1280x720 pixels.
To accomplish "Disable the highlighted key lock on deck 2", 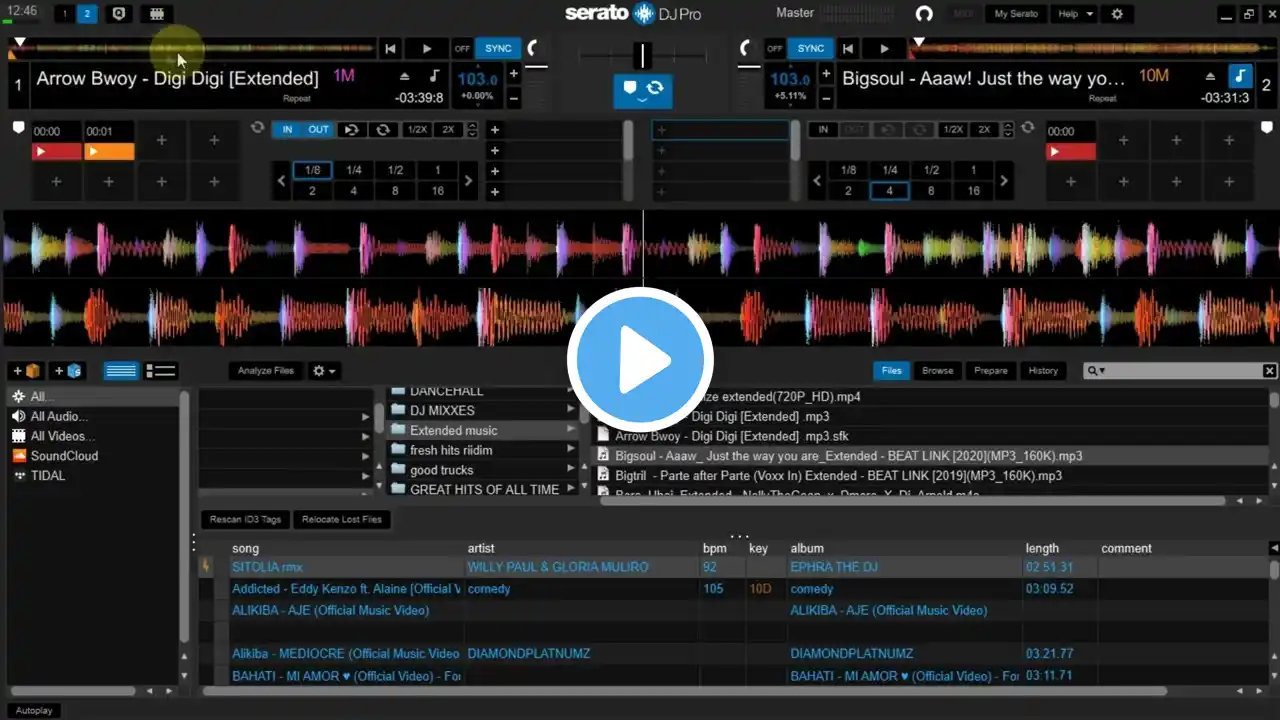I will [x=1239, y=76].
